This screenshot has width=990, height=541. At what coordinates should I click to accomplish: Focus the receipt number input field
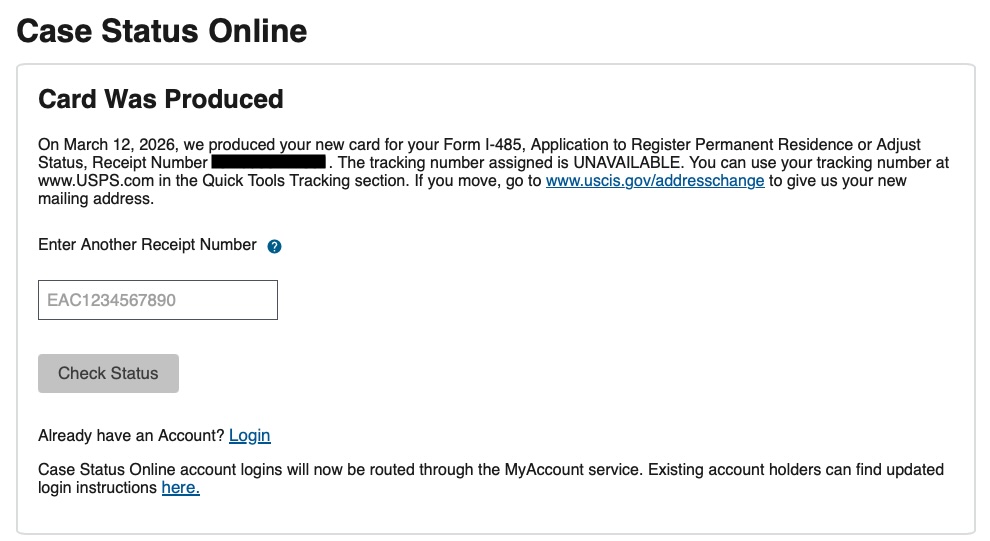coord(158,300)
